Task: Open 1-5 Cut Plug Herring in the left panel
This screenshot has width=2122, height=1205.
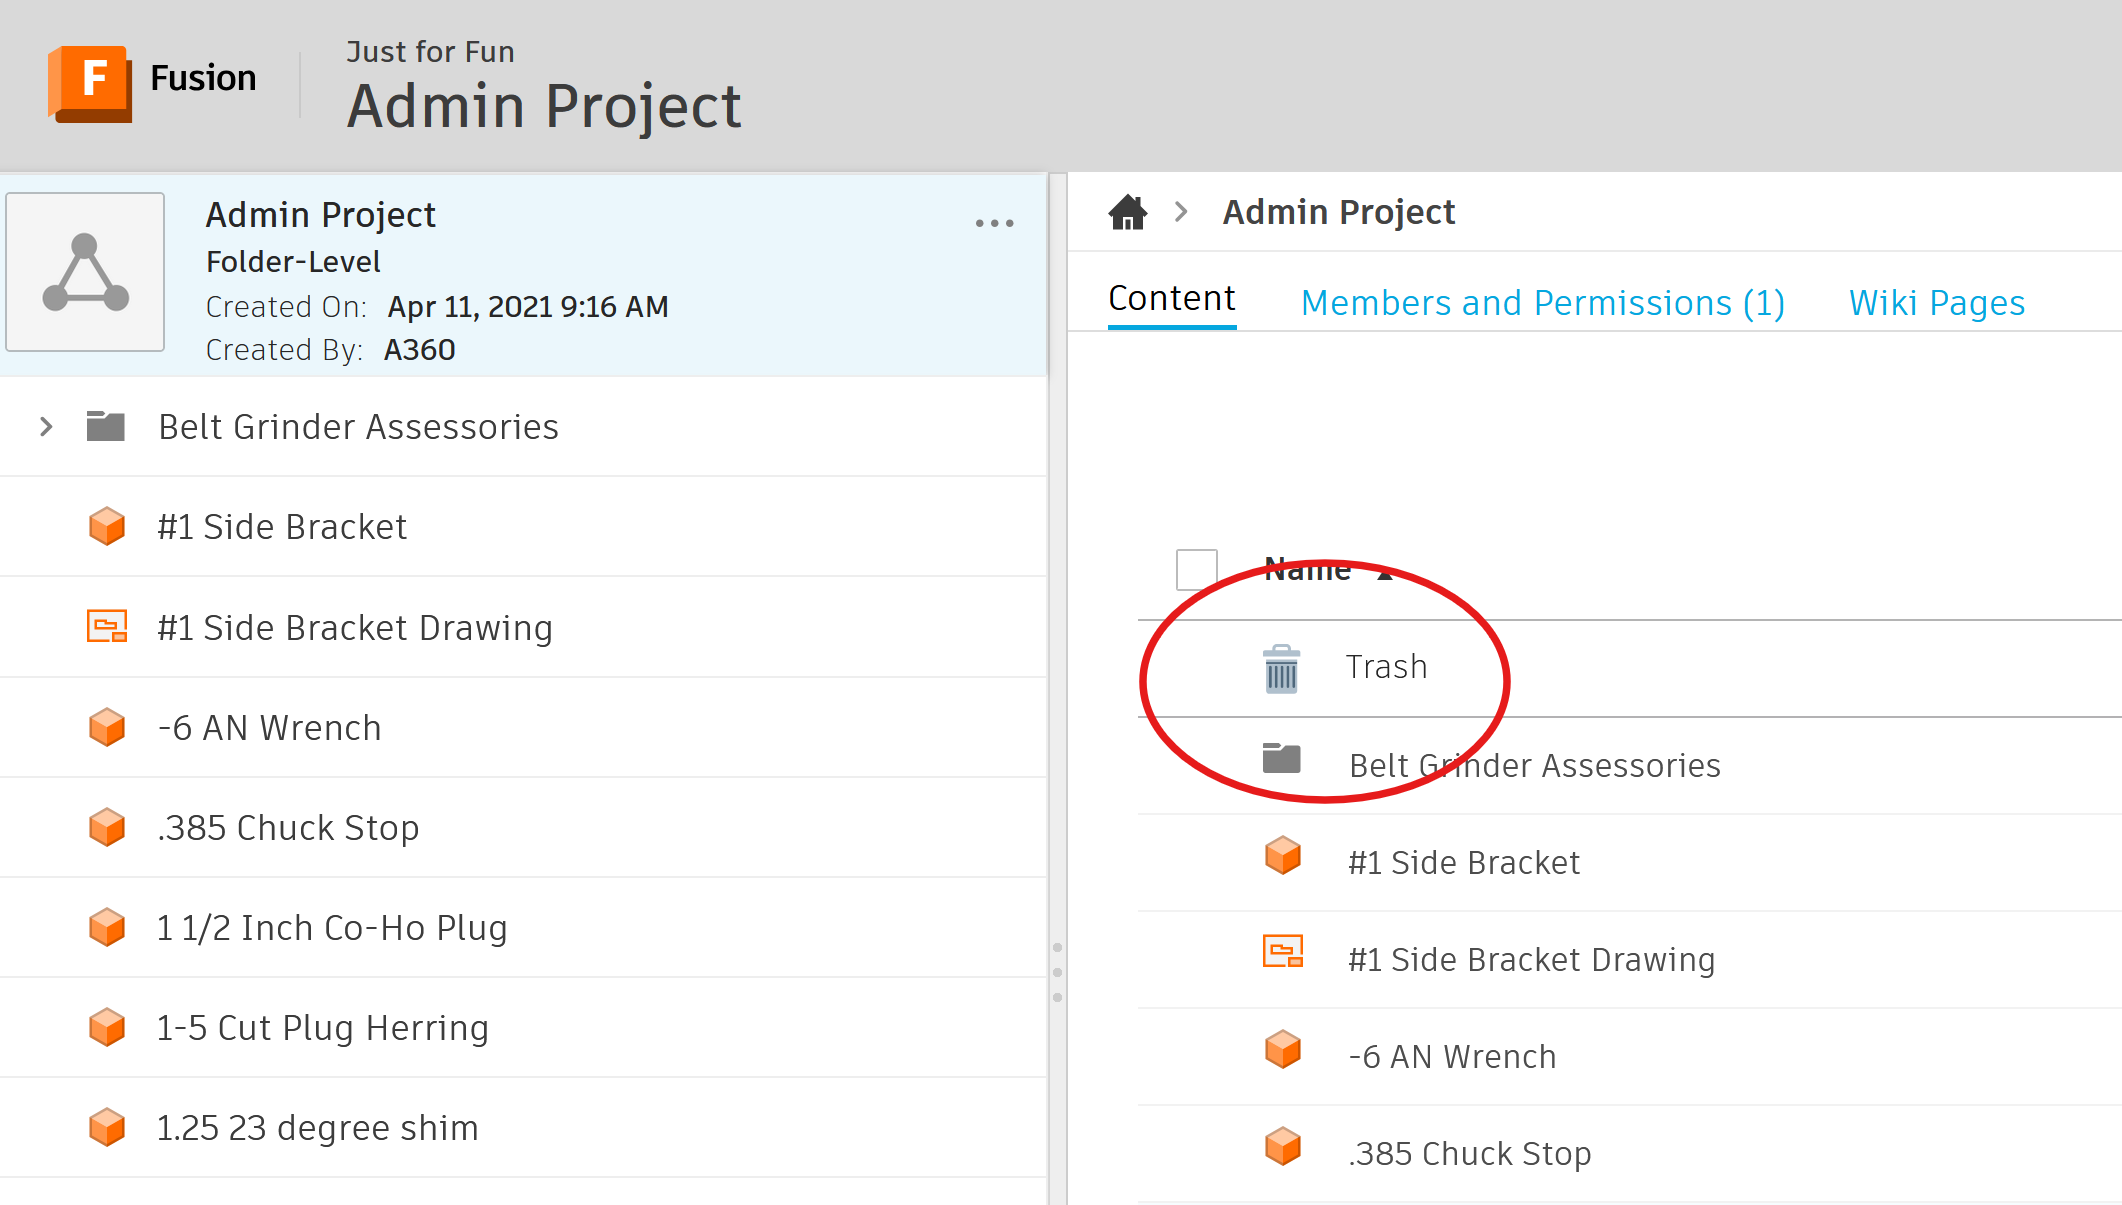Action: [322, 1028]
